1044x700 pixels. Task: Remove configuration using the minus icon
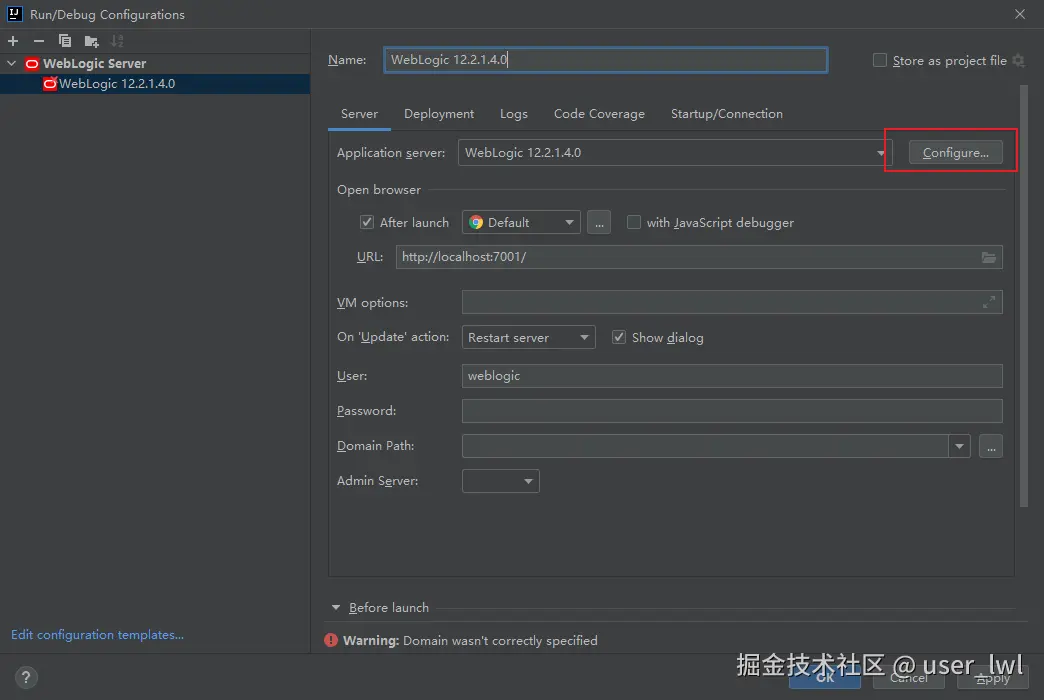point(39,41)
